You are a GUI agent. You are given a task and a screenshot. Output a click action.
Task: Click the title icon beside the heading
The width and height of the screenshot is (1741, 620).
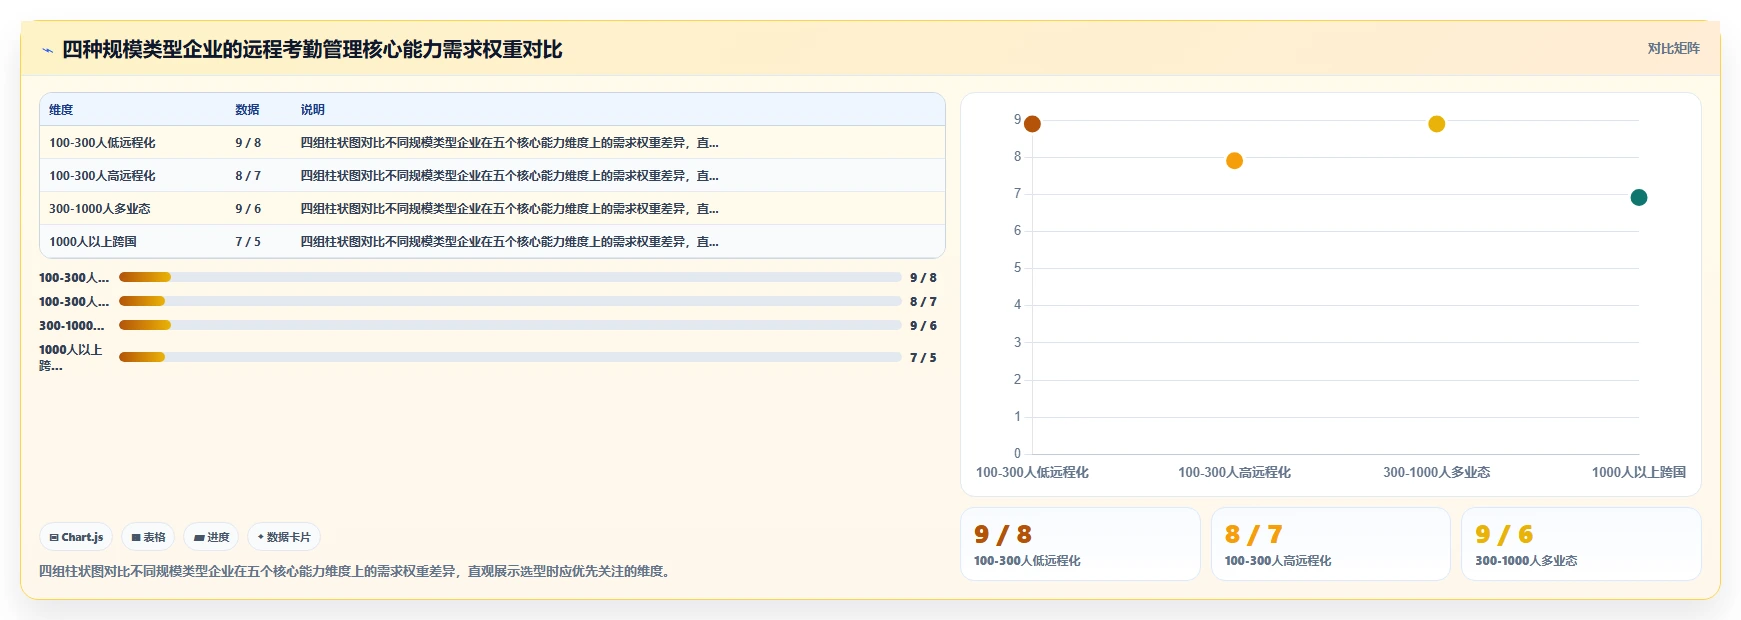[47, 50]
